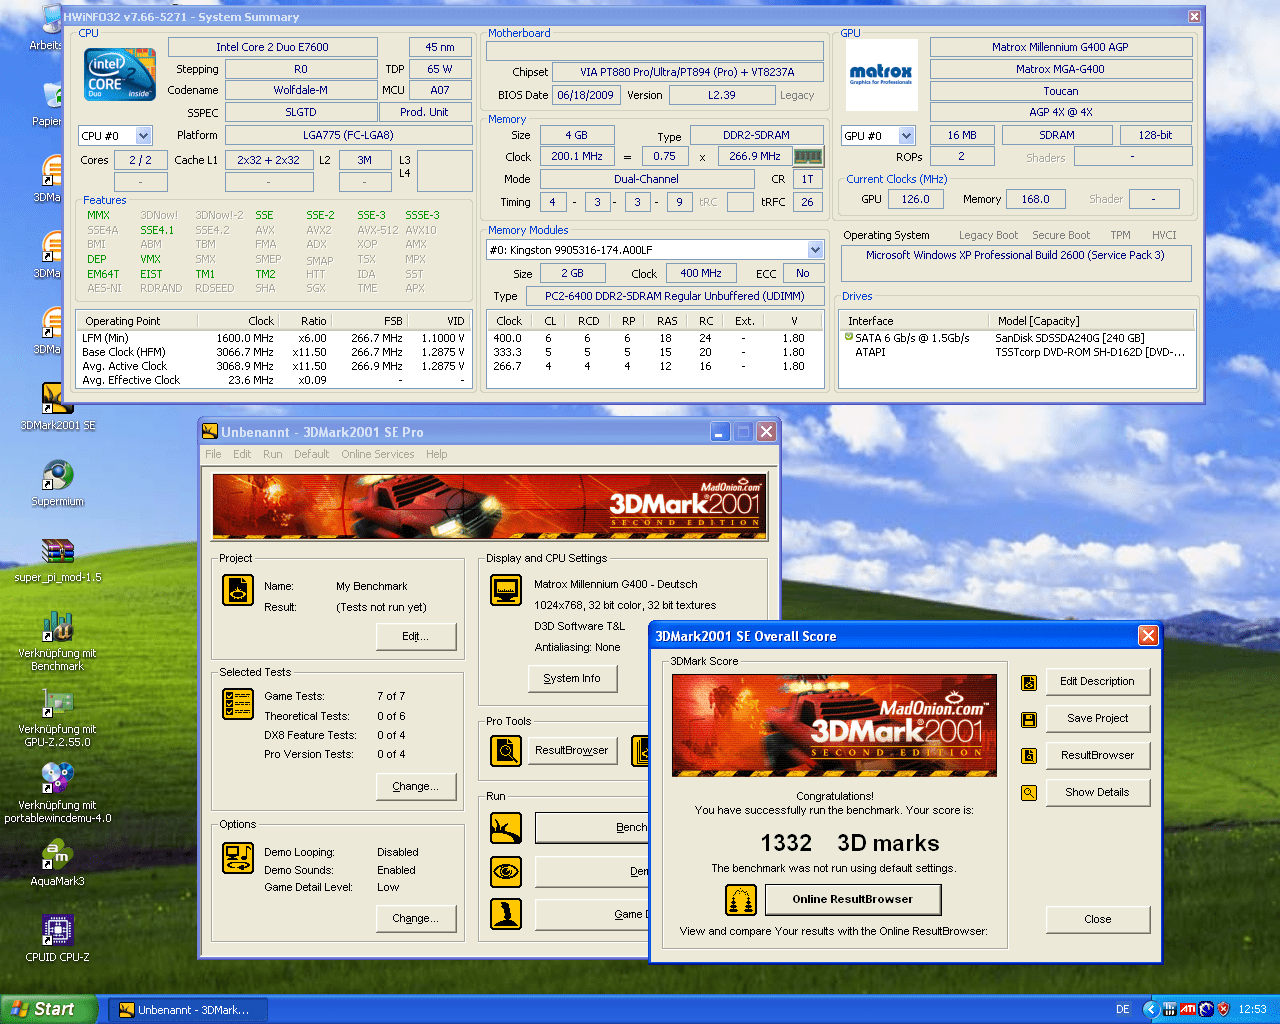1280x1024 pixels.
Task: Open the Run menu in 3DMark2001
Action: click(272, 454)
